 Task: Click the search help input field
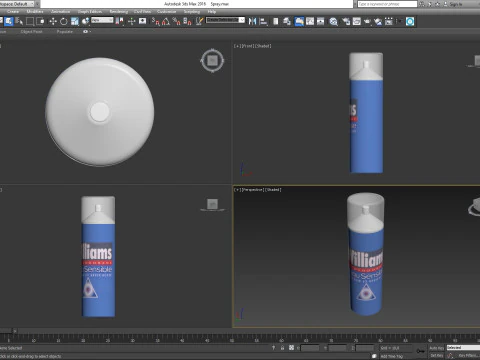387,4
